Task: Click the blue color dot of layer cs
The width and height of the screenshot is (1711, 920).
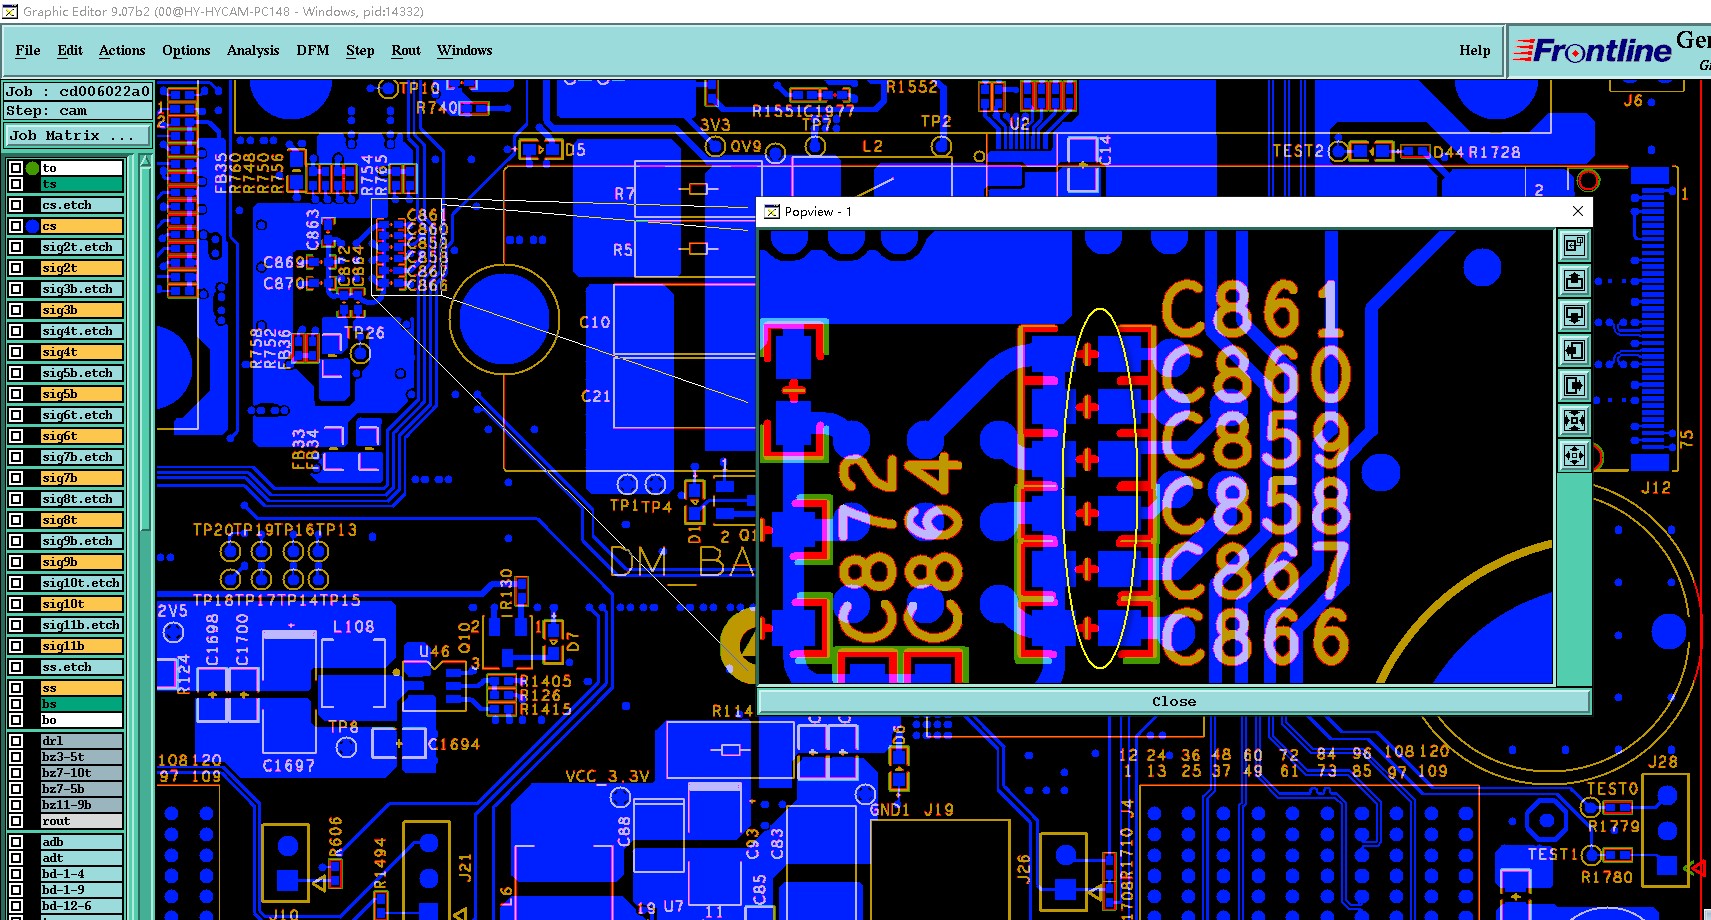Action: pyautogui.click(x=33, y=226)
